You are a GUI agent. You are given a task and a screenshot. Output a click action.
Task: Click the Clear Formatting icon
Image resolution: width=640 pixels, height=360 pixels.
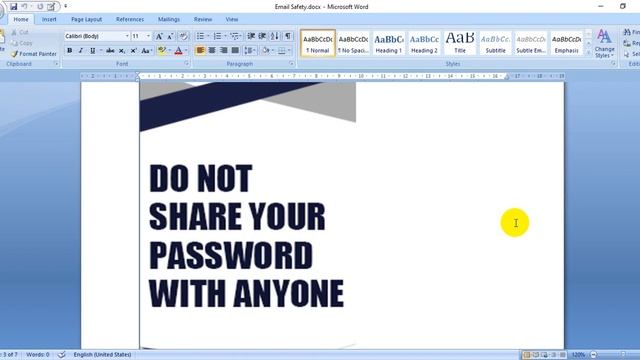pos(184,36)
